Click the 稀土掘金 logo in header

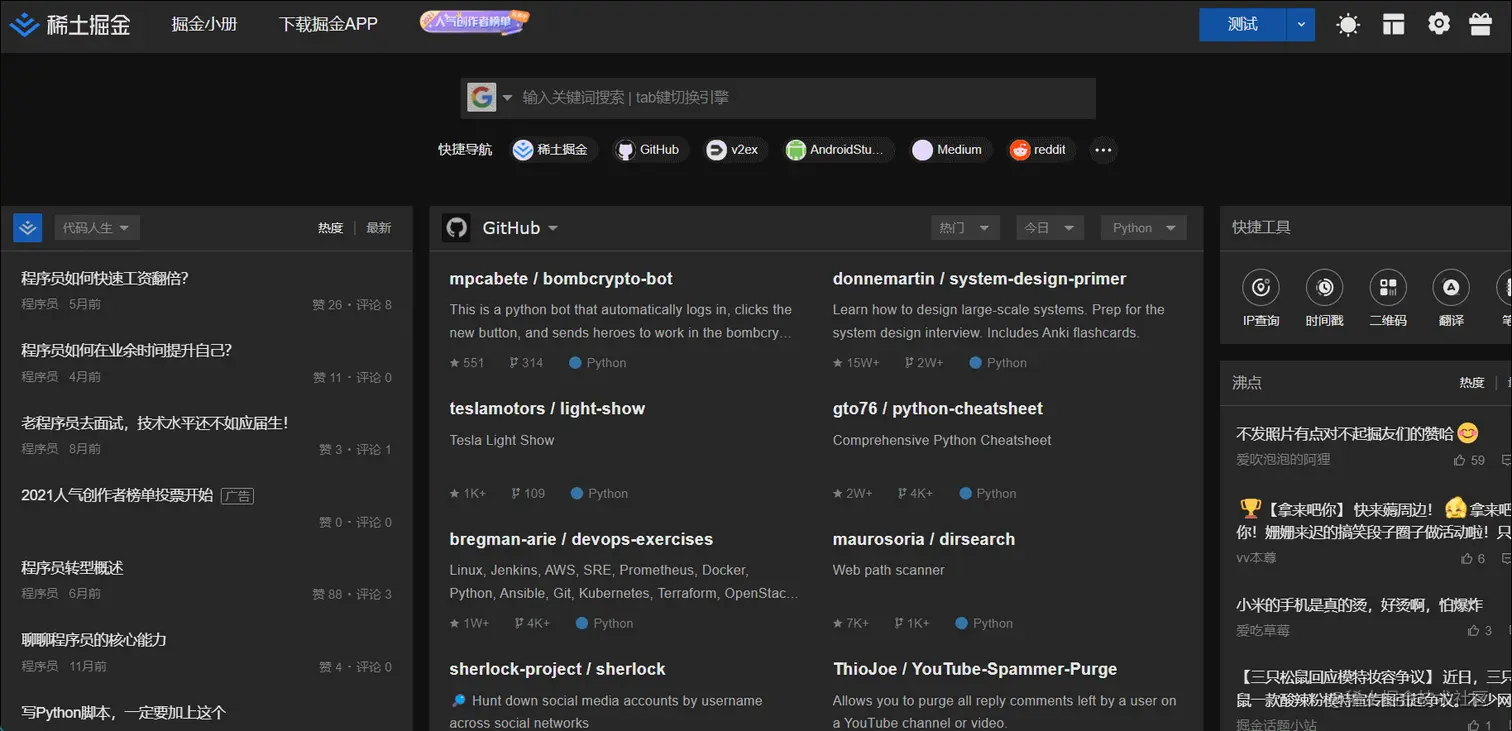click(x=70, y=24)
